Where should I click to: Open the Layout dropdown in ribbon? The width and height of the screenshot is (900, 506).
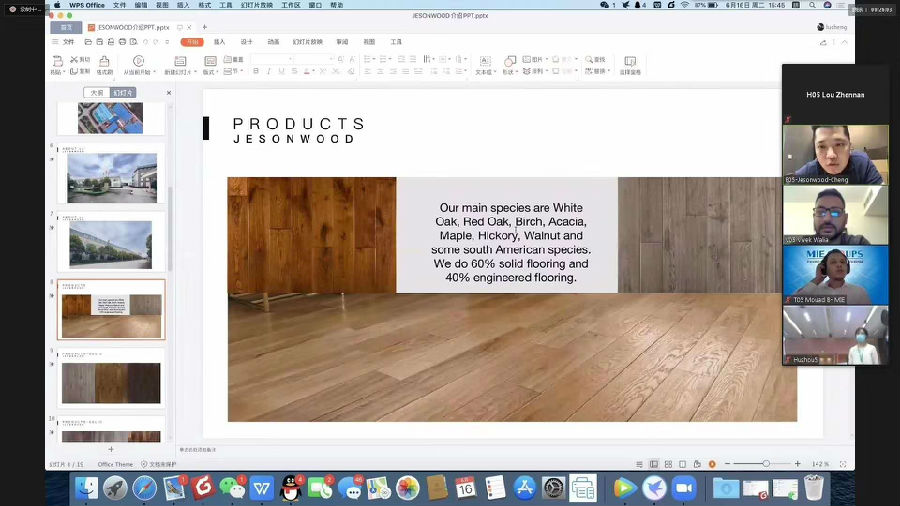point(210,72)
